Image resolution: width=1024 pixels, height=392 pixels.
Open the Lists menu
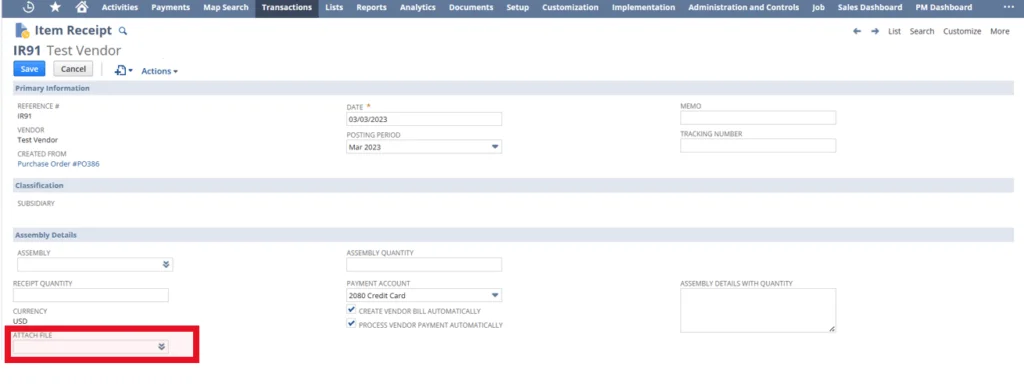click(334, 8)
